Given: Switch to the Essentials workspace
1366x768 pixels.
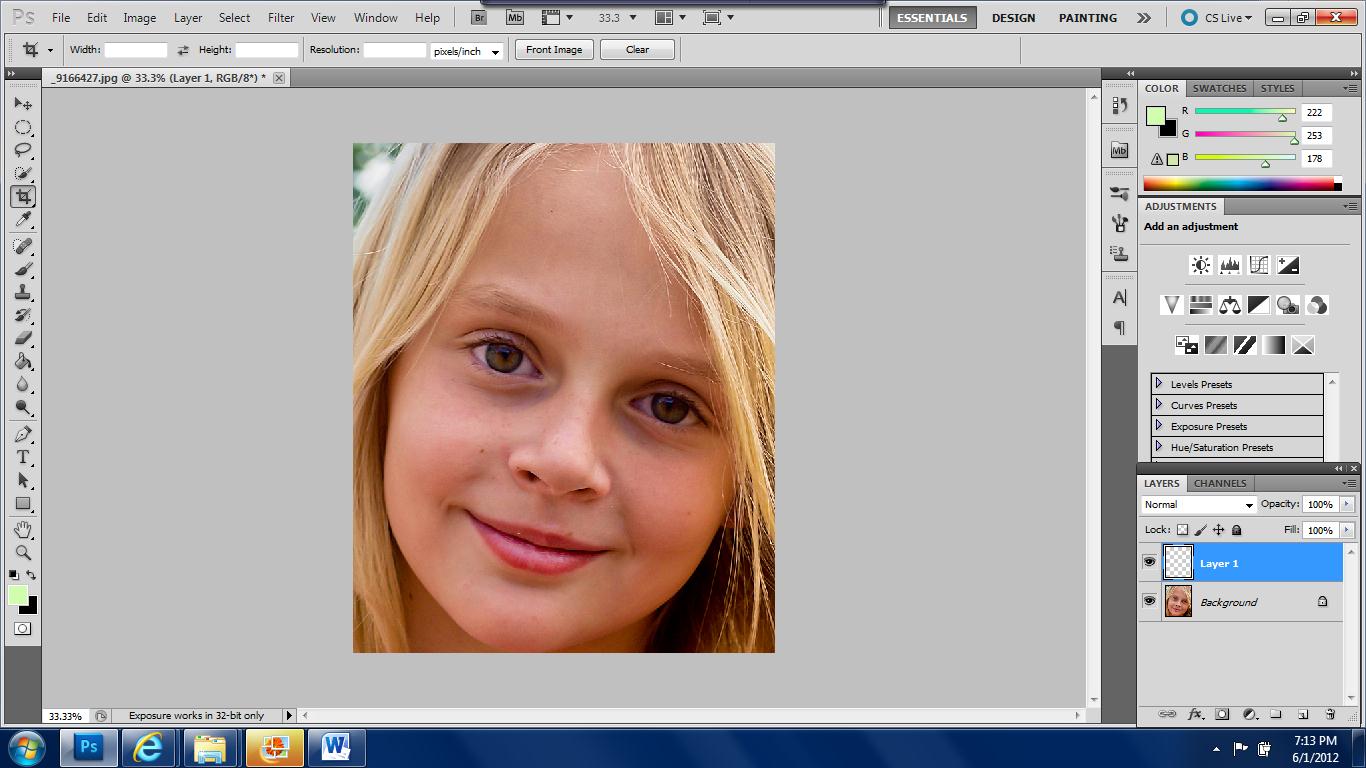Looking at the screenshot, I should click(x=932, y=18).
